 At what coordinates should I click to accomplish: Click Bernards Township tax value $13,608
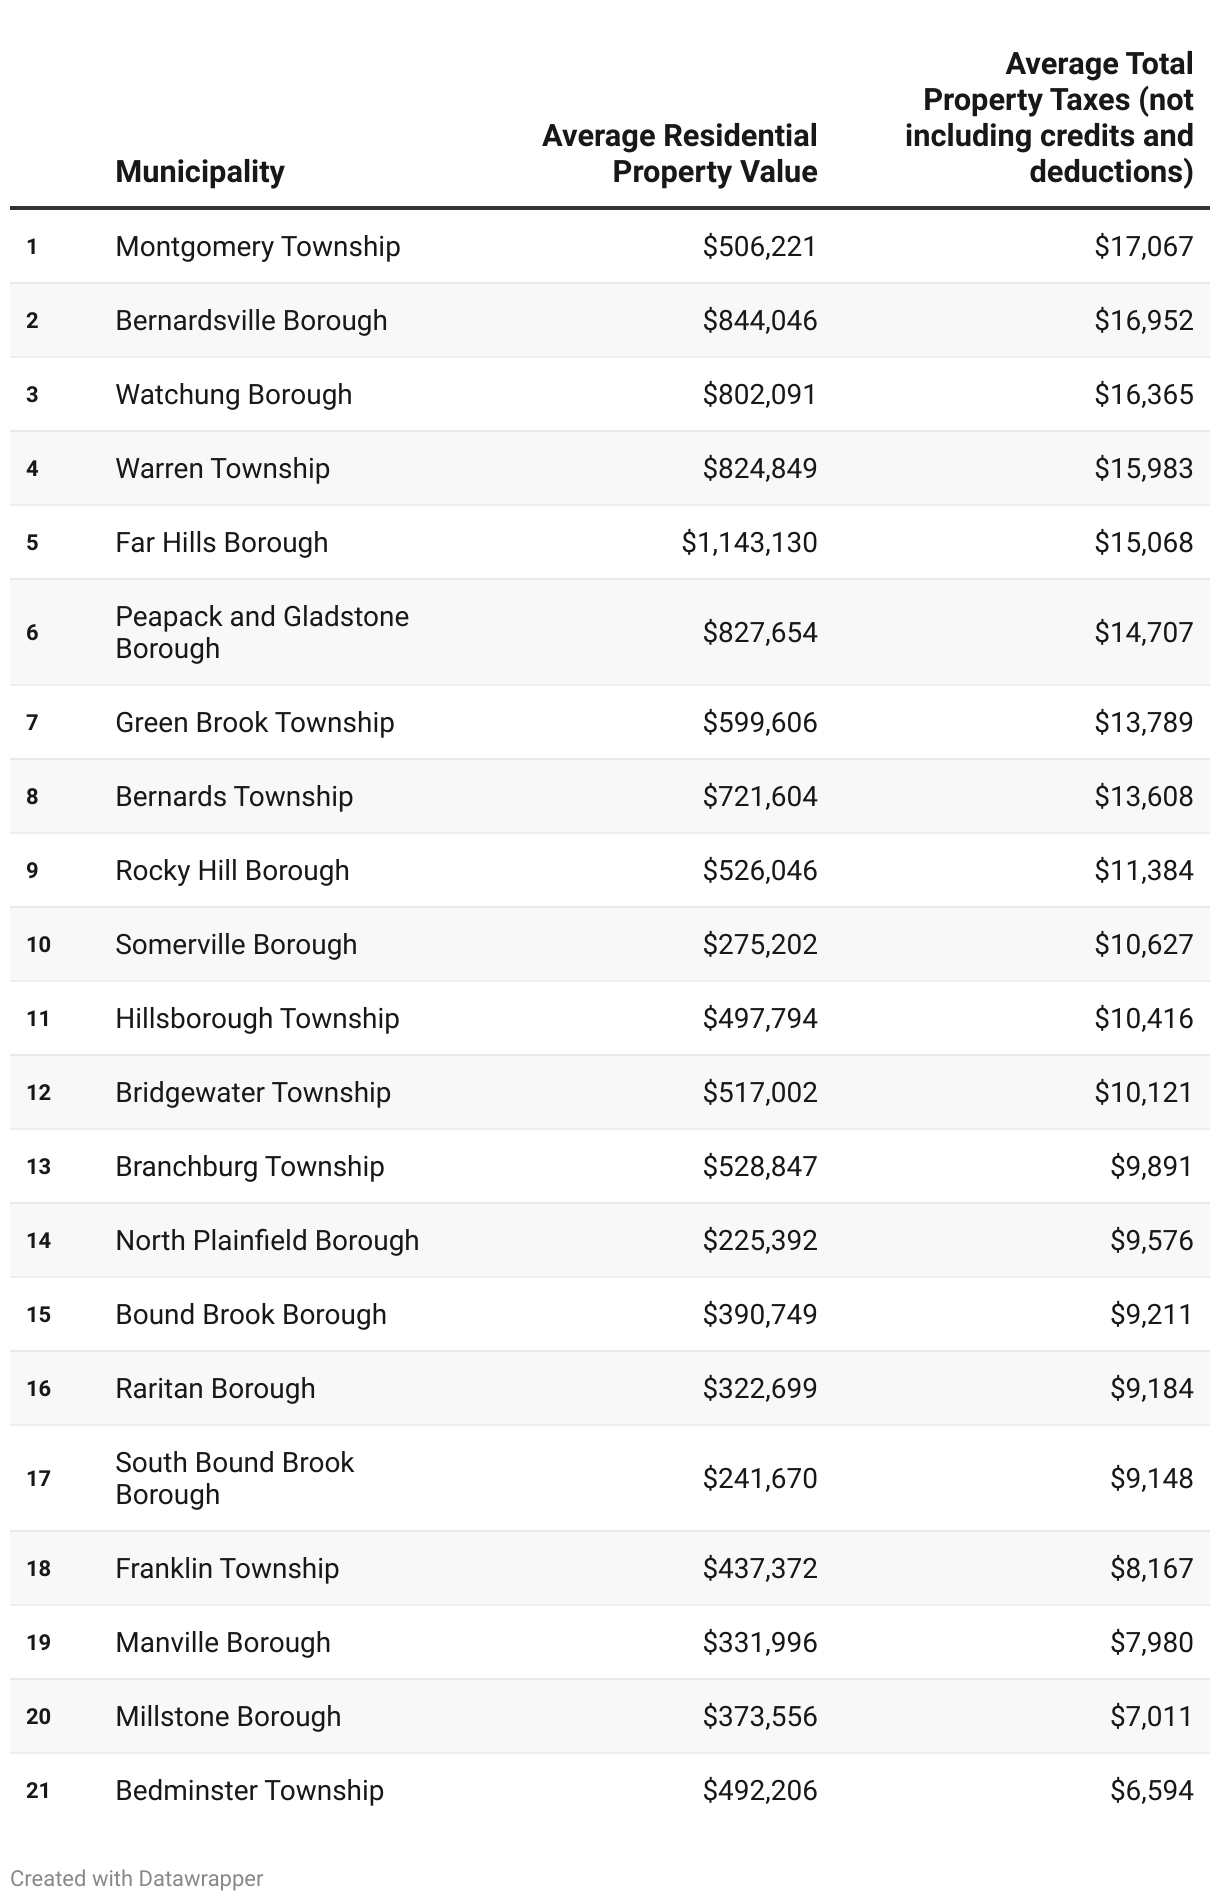pyautogui.click(x=1143, y=797)
